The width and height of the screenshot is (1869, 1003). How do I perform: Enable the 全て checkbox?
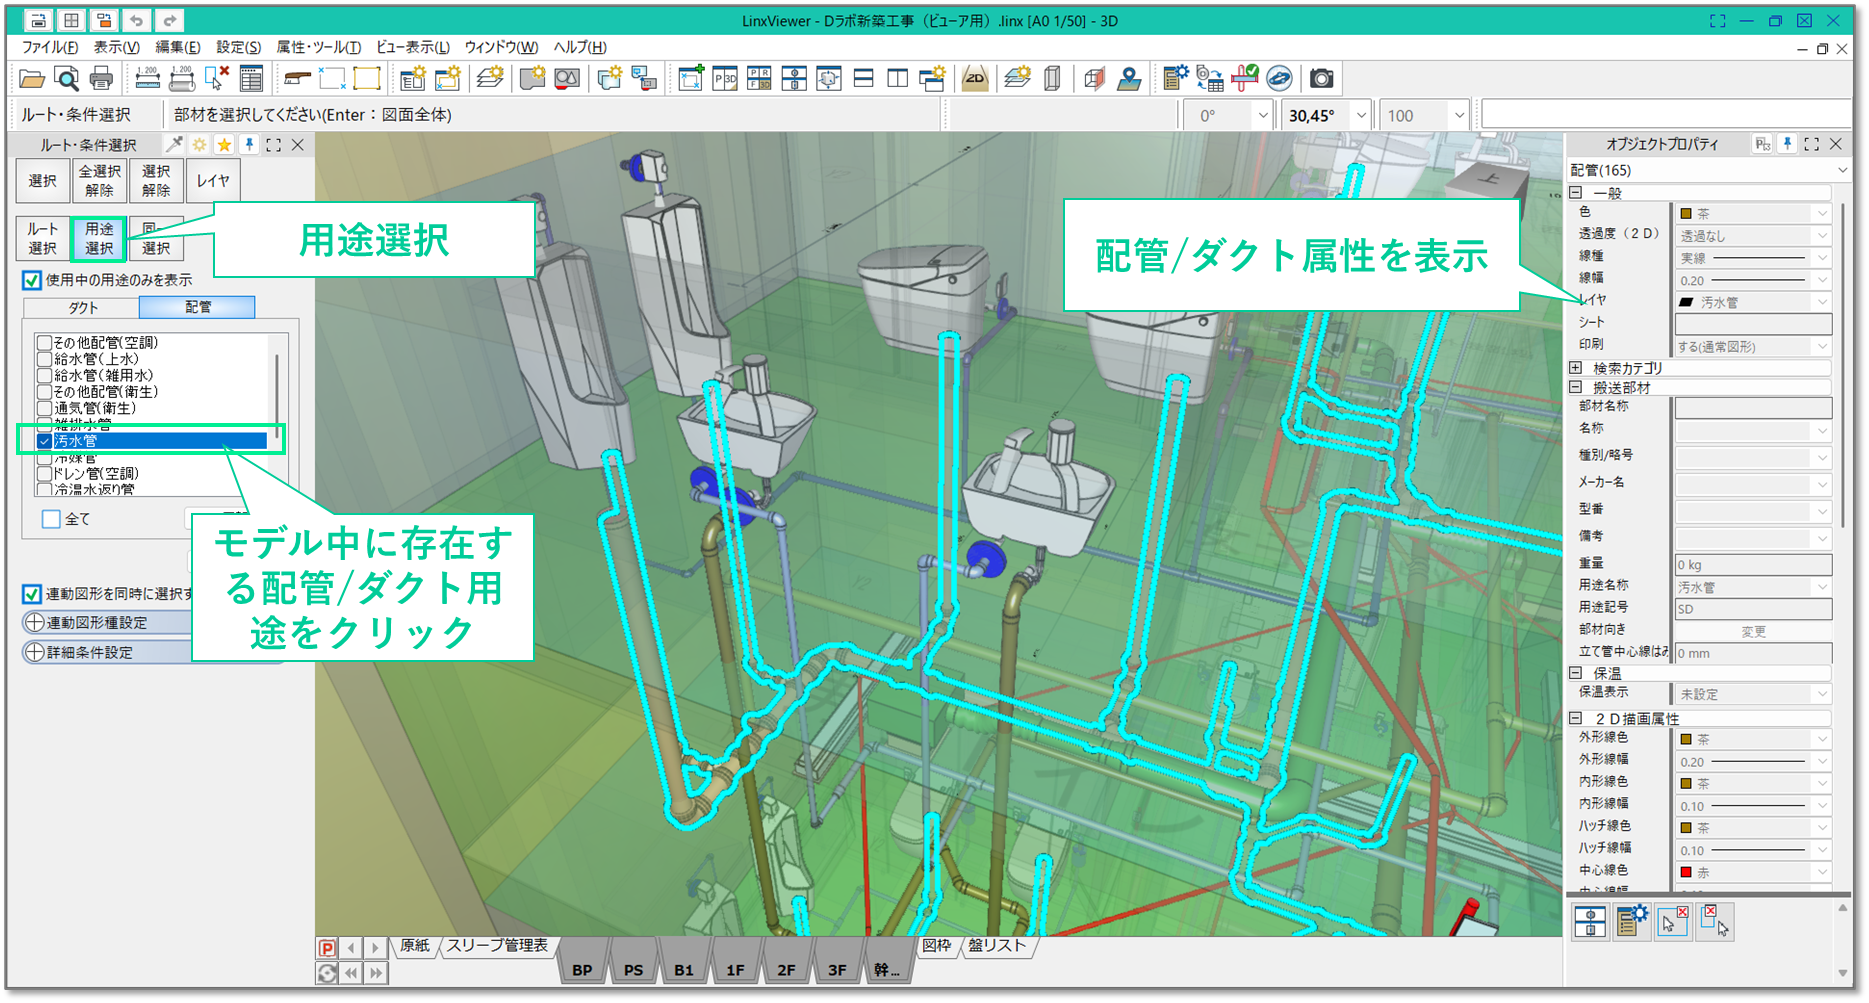click(51, 519)
